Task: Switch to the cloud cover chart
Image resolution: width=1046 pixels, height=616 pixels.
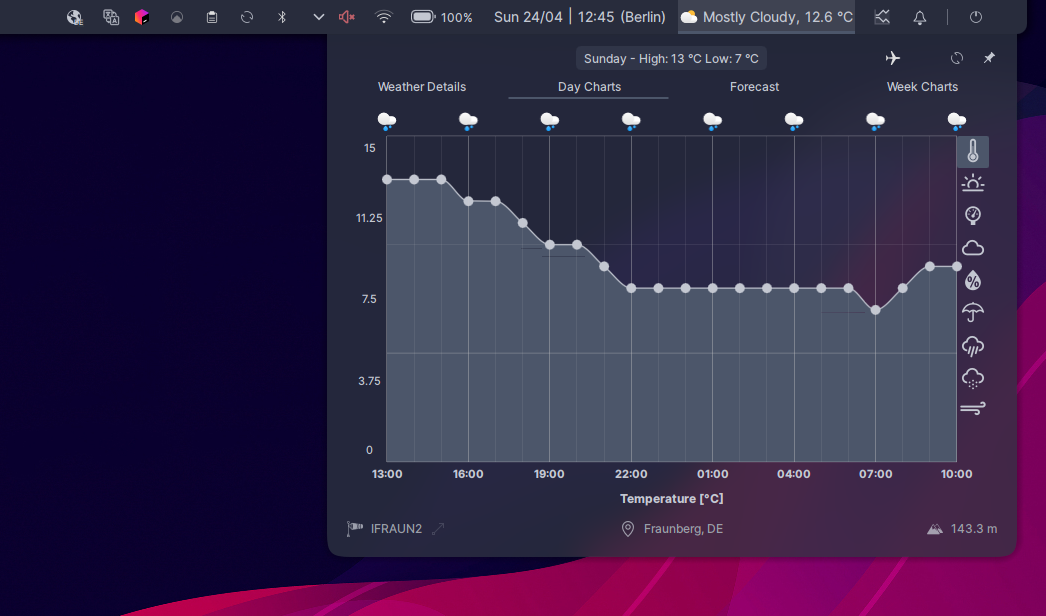Action: [973, 248]
